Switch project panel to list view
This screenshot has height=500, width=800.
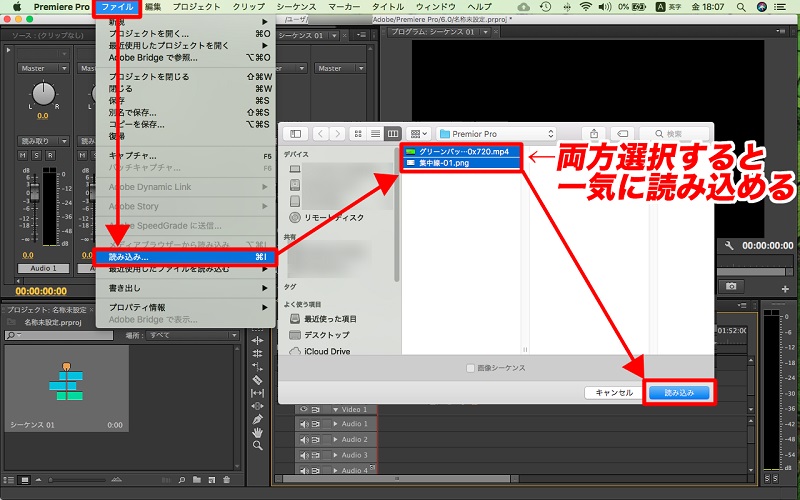9,480
